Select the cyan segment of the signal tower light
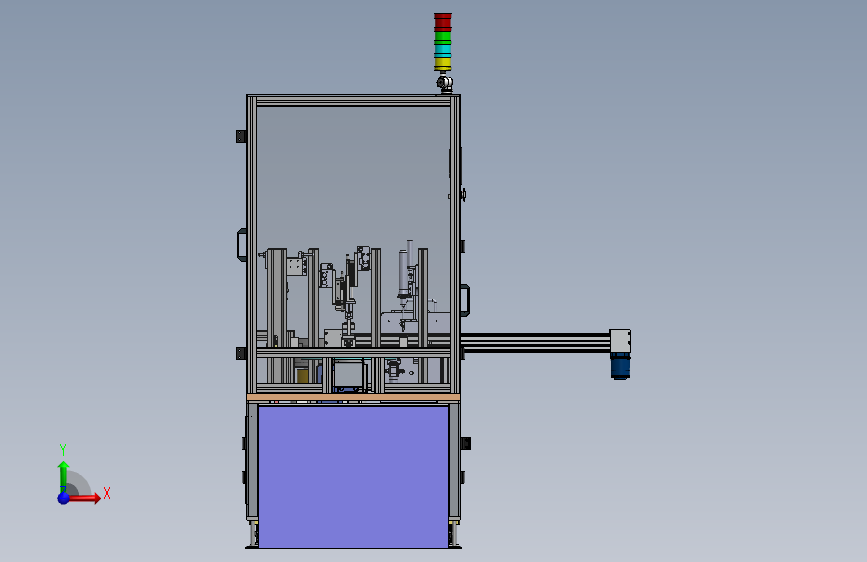The image size is (867, 562). 443,51
